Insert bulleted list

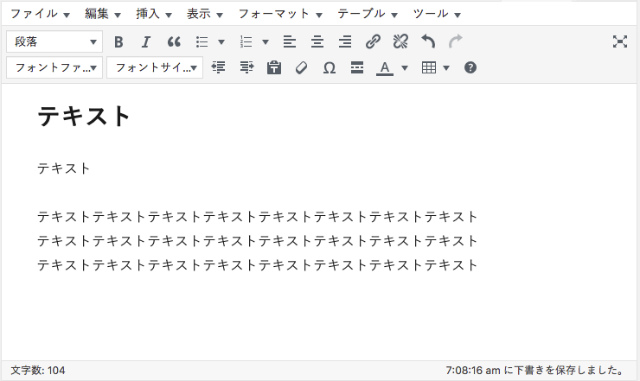(202, 42)
